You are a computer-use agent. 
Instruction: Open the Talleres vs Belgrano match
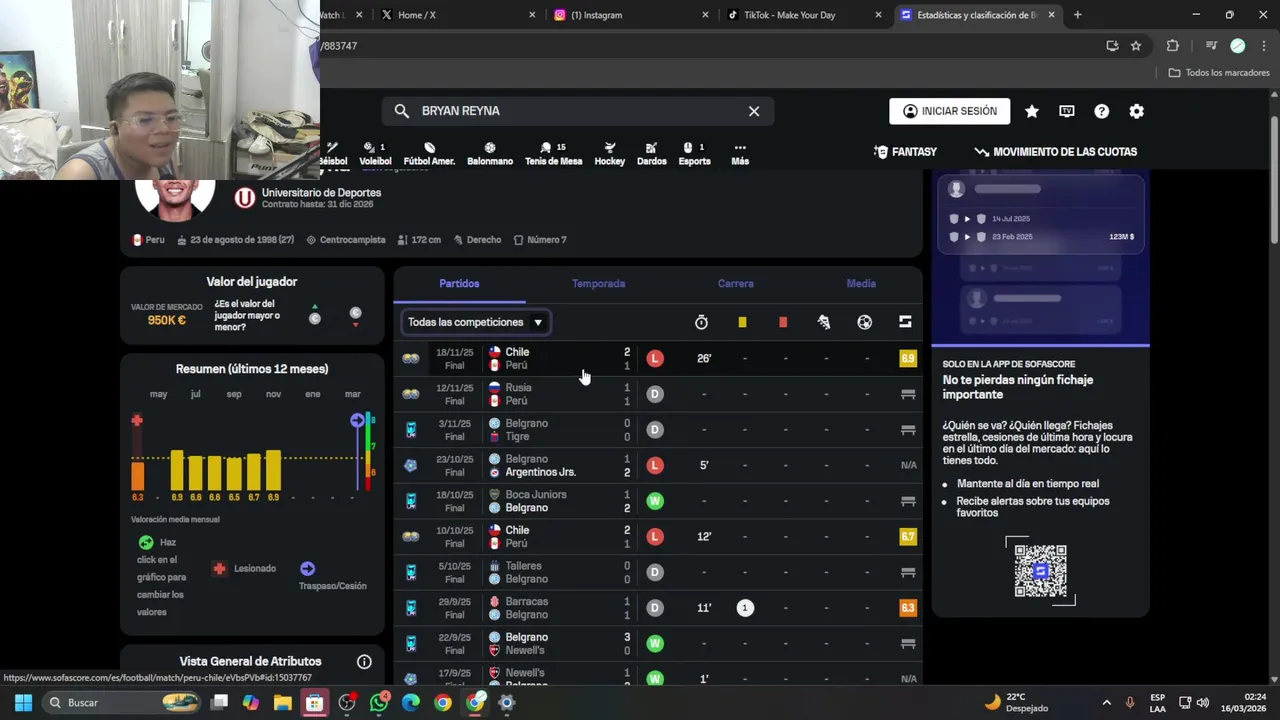[x=658, y=572]
